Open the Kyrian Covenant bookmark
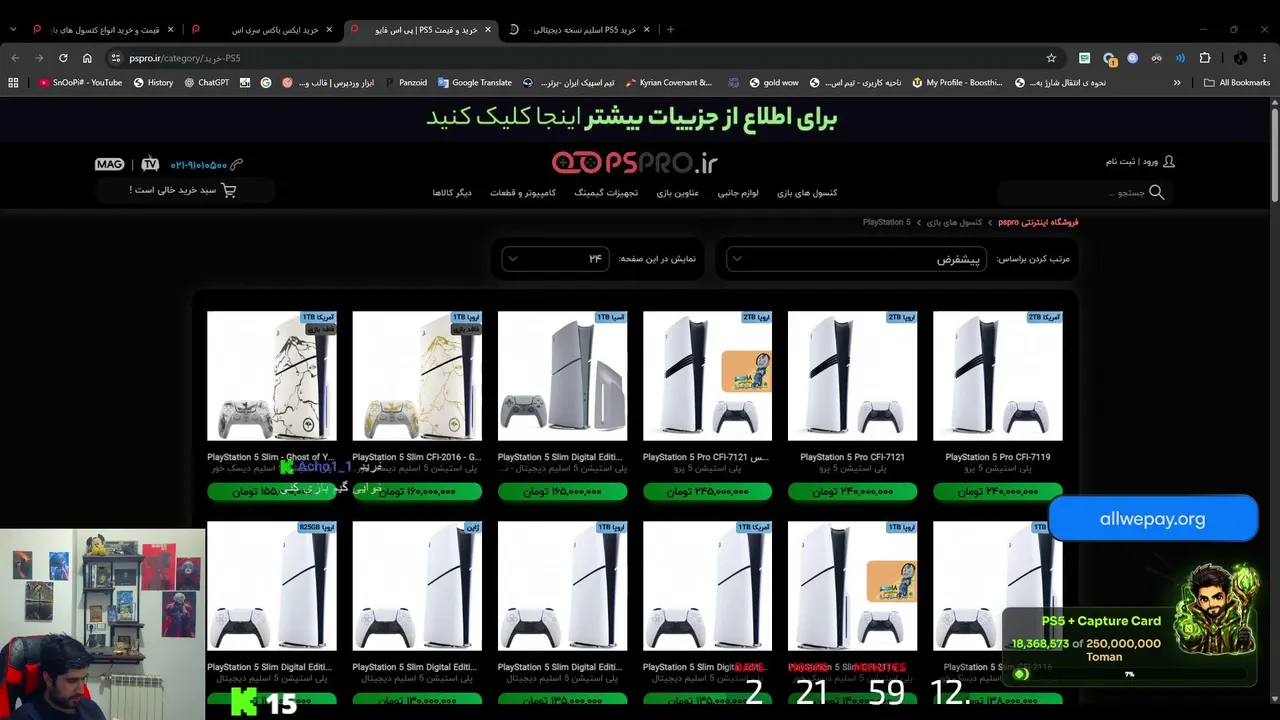The image size is (1280, 720). [668, 83]
